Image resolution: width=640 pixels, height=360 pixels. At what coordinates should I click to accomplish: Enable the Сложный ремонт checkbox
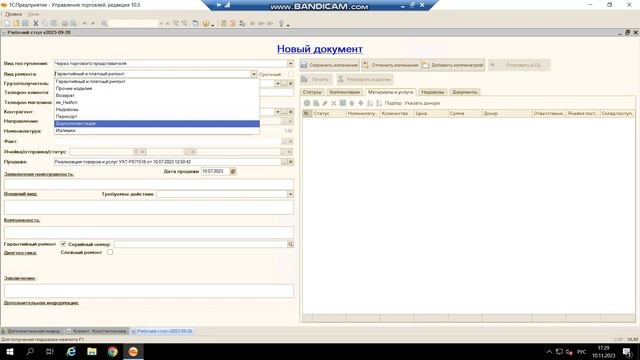tap(110, 252)
